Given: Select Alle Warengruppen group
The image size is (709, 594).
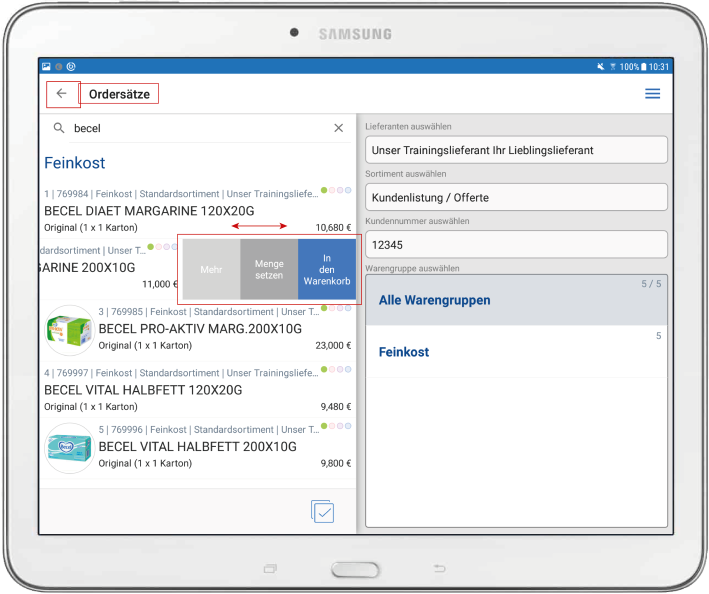Looking at the screenshot, I should tap(516, 300).
